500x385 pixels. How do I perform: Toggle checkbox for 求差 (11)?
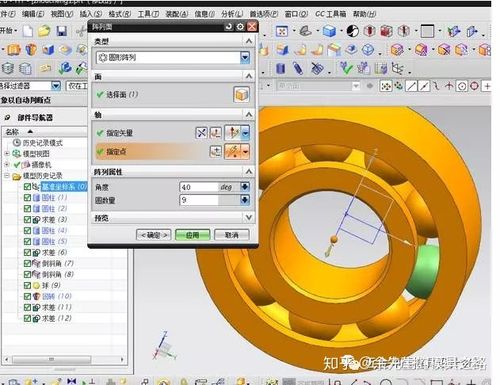(x=27, y=307)
